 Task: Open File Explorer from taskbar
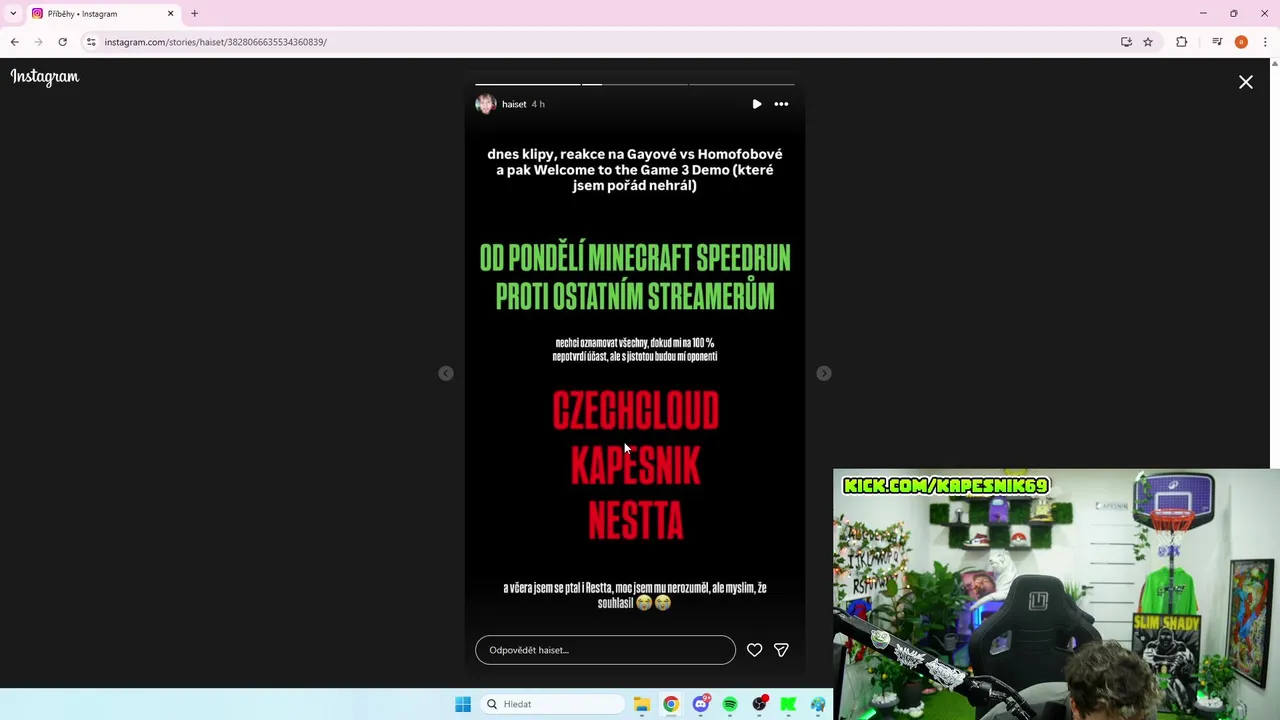point(642,704)
